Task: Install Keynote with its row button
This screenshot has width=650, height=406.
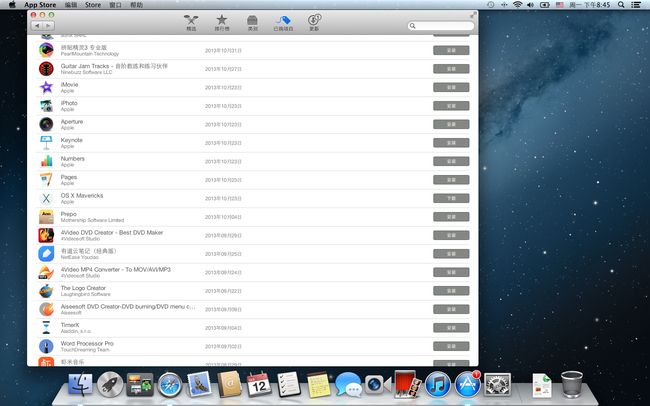Action: [x=451, y=143]
